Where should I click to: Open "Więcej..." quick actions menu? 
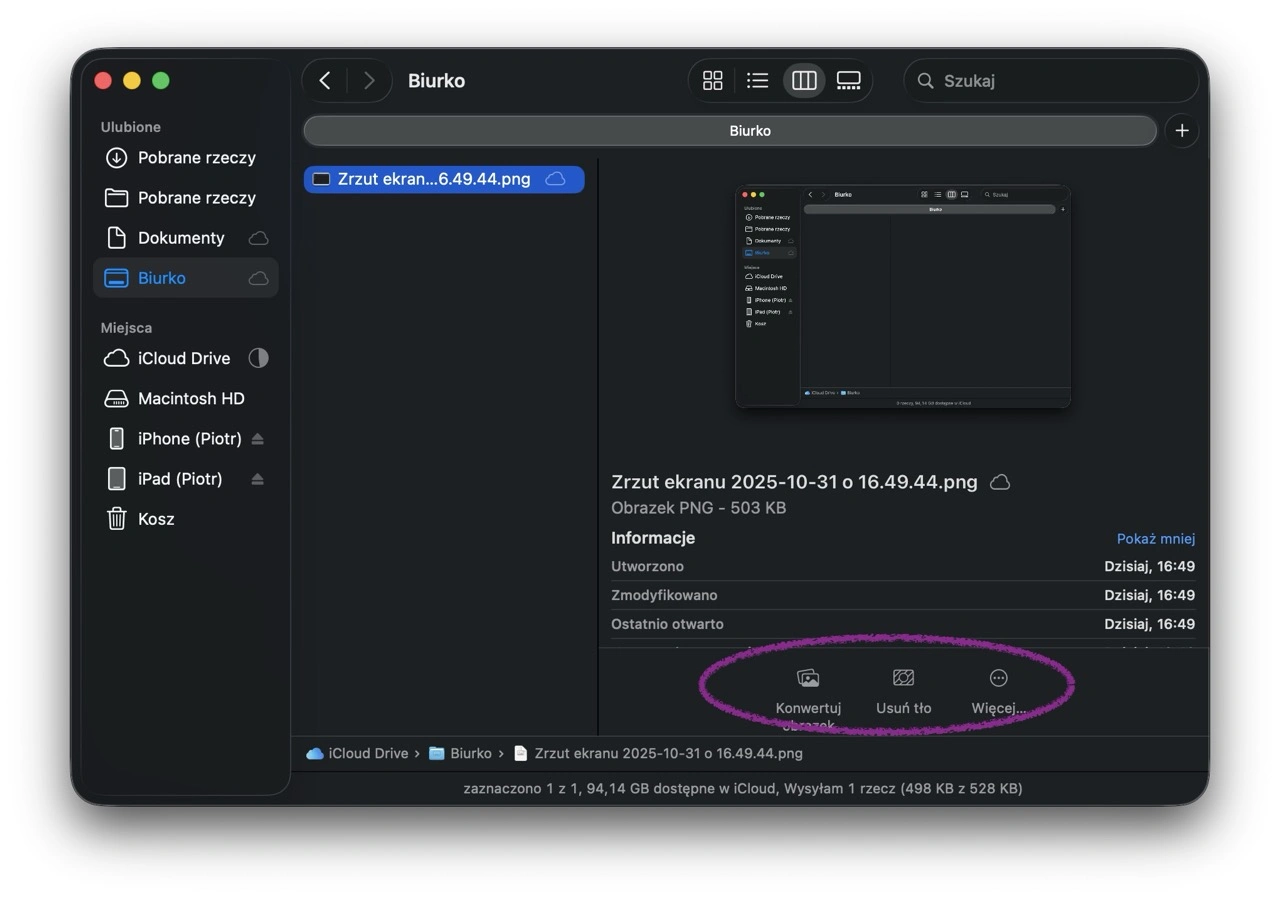[997, 678]
